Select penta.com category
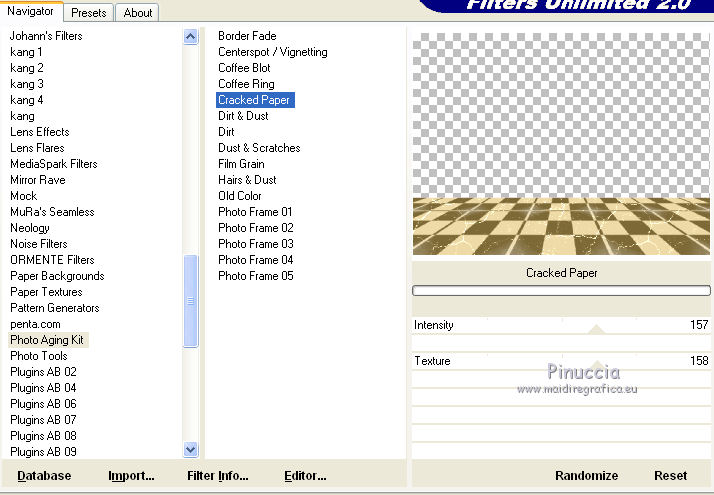The height and width of the screenshot is (495, 714). pyautogui.click(x=35, y=324)
